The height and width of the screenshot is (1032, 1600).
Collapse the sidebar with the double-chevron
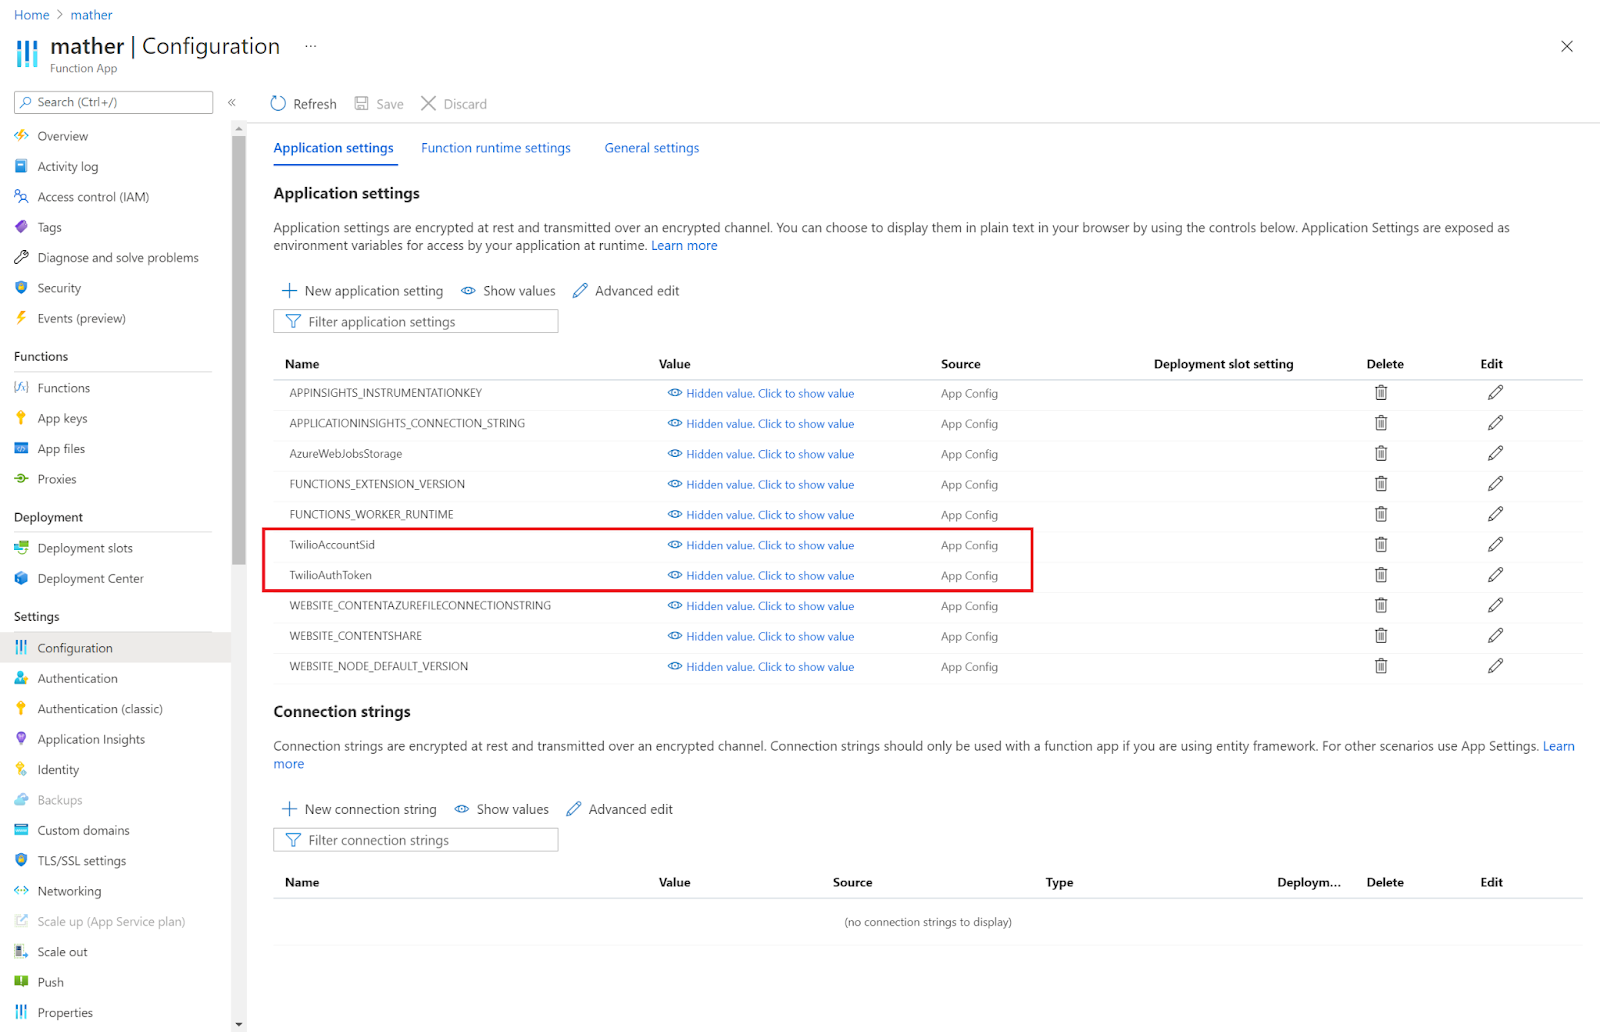point(231,102)
